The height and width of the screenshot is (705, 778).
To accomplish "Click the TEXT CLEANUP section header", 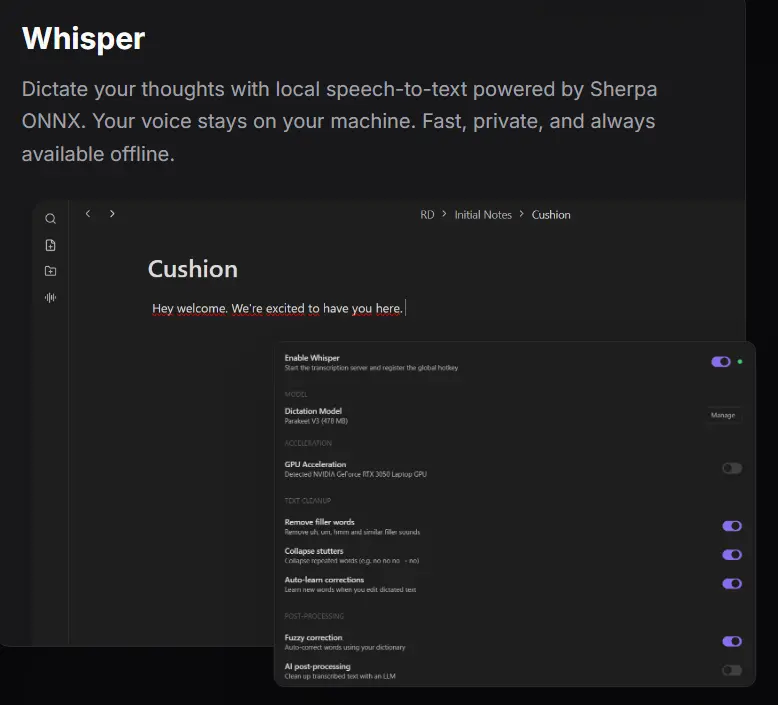I will click(307, 501).
